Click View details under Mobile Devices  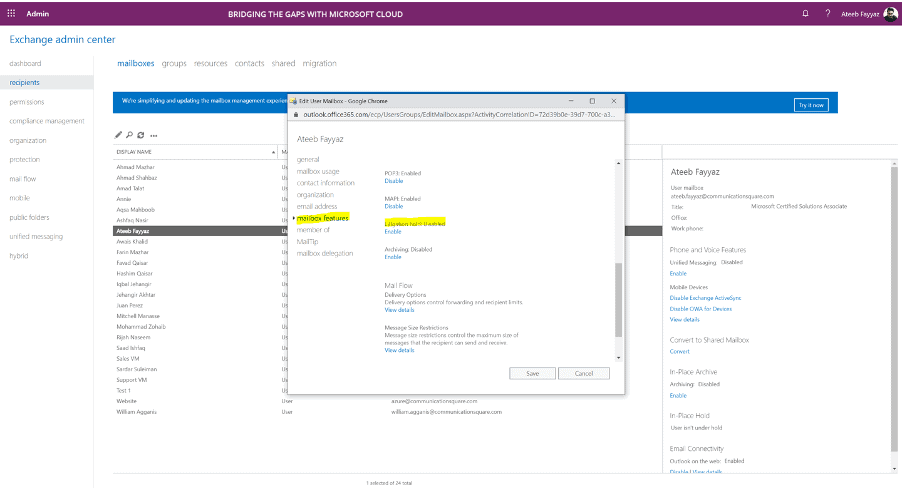coord(685,319)
